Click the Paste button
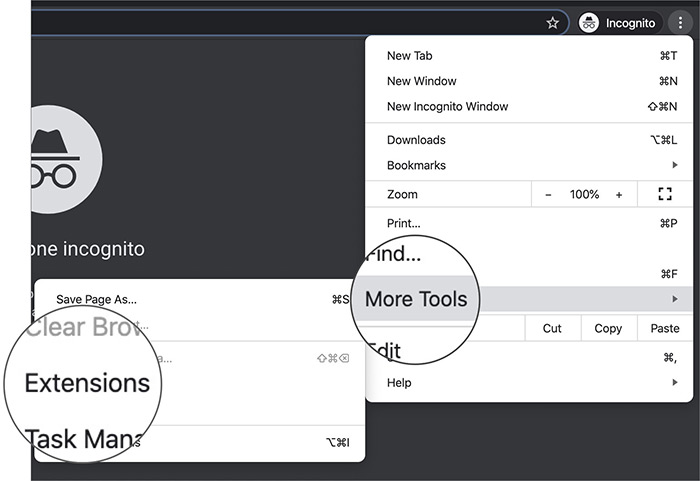Screen dimensions: 700x481 coord(664,328)
